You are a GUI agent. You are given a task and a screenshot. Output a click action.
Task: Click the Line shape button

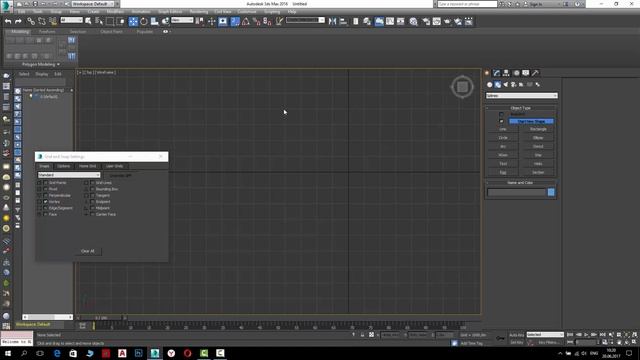(x=503, y=129)
